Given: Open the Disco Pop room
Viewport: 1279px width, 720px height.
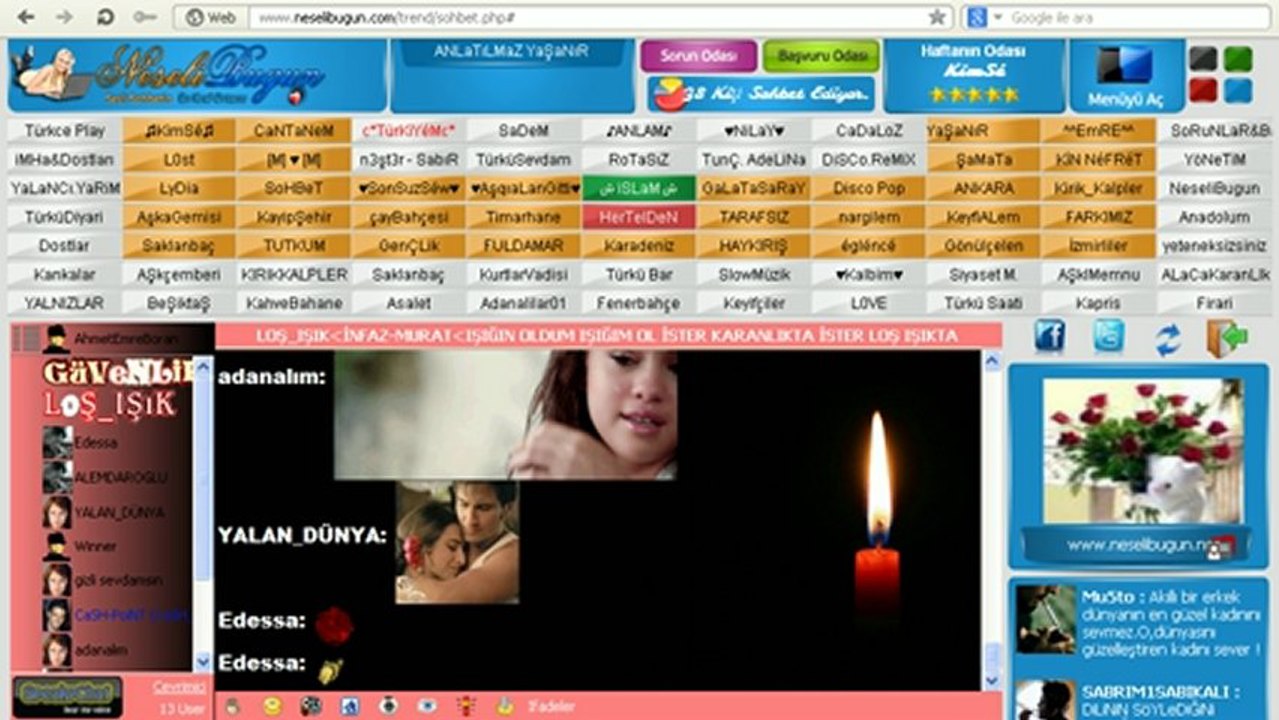Looking at the screenshot, I should tap(869, 188).
